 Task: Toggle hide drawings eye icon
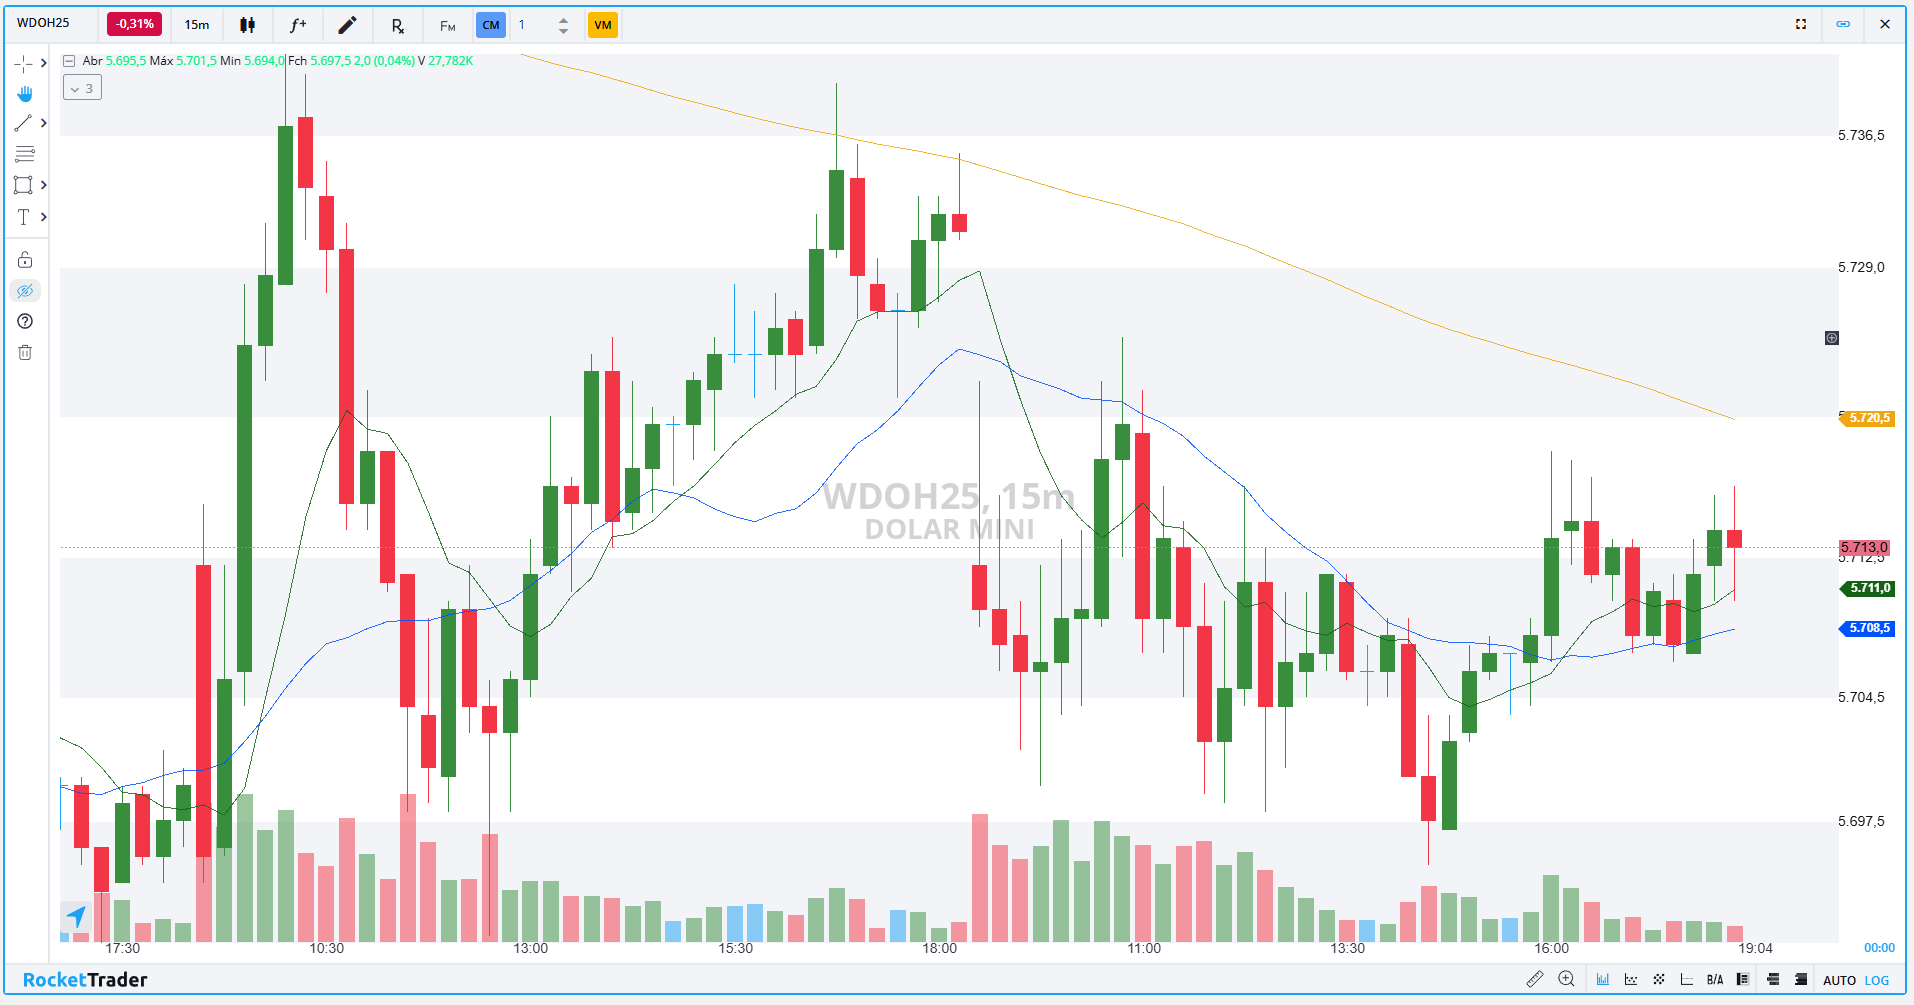(25, 291)
